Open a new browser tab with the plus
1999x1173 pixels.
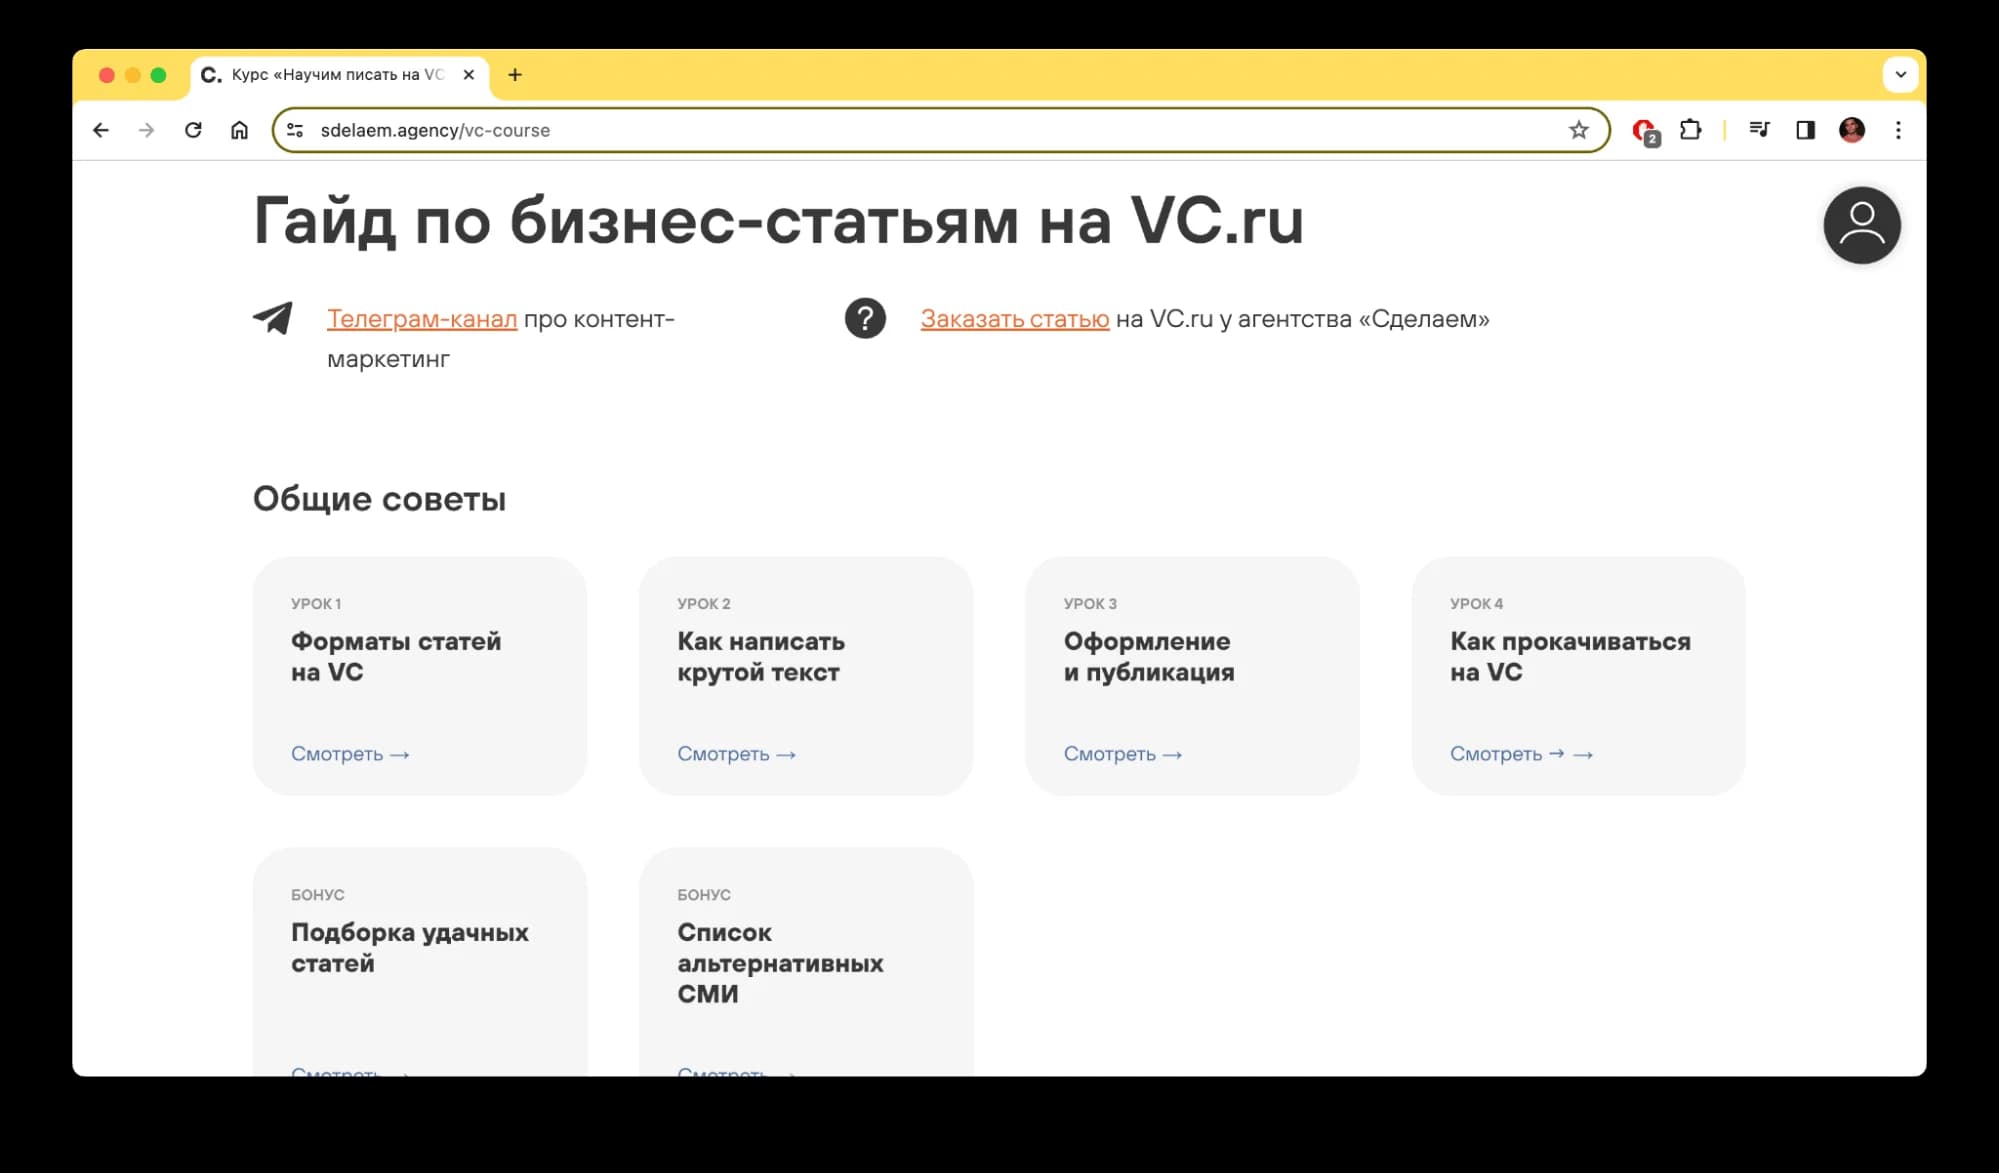click(x=515, y=74)
